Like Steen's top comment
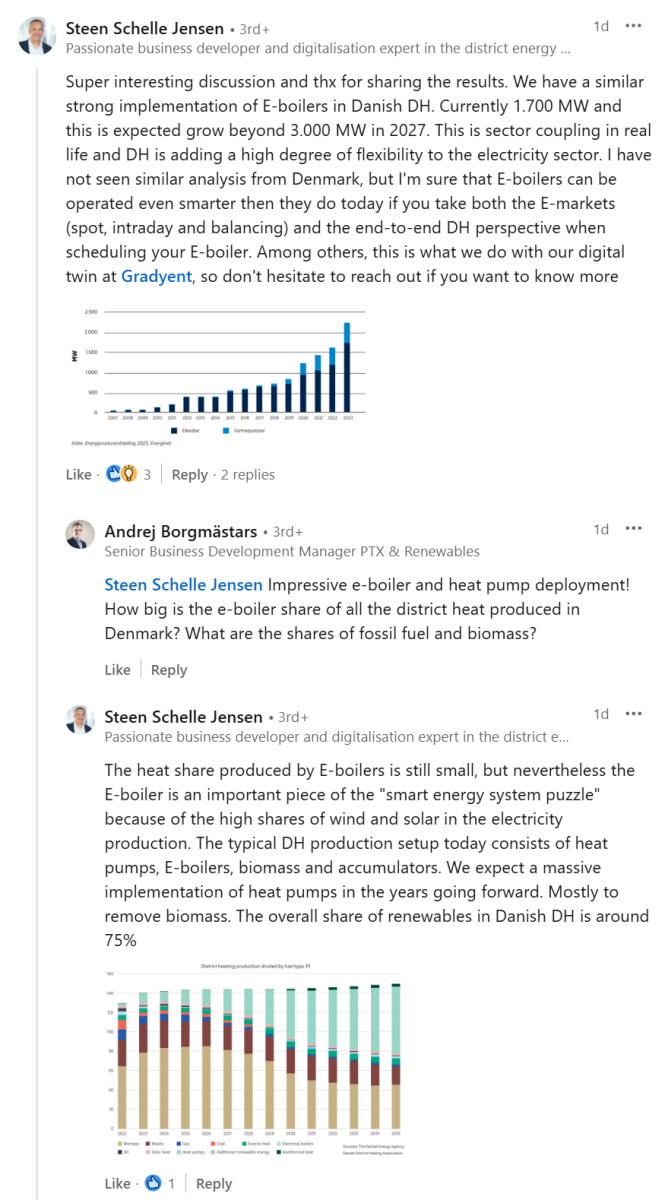Screen dimensions: 665x1200 (78, 474)
